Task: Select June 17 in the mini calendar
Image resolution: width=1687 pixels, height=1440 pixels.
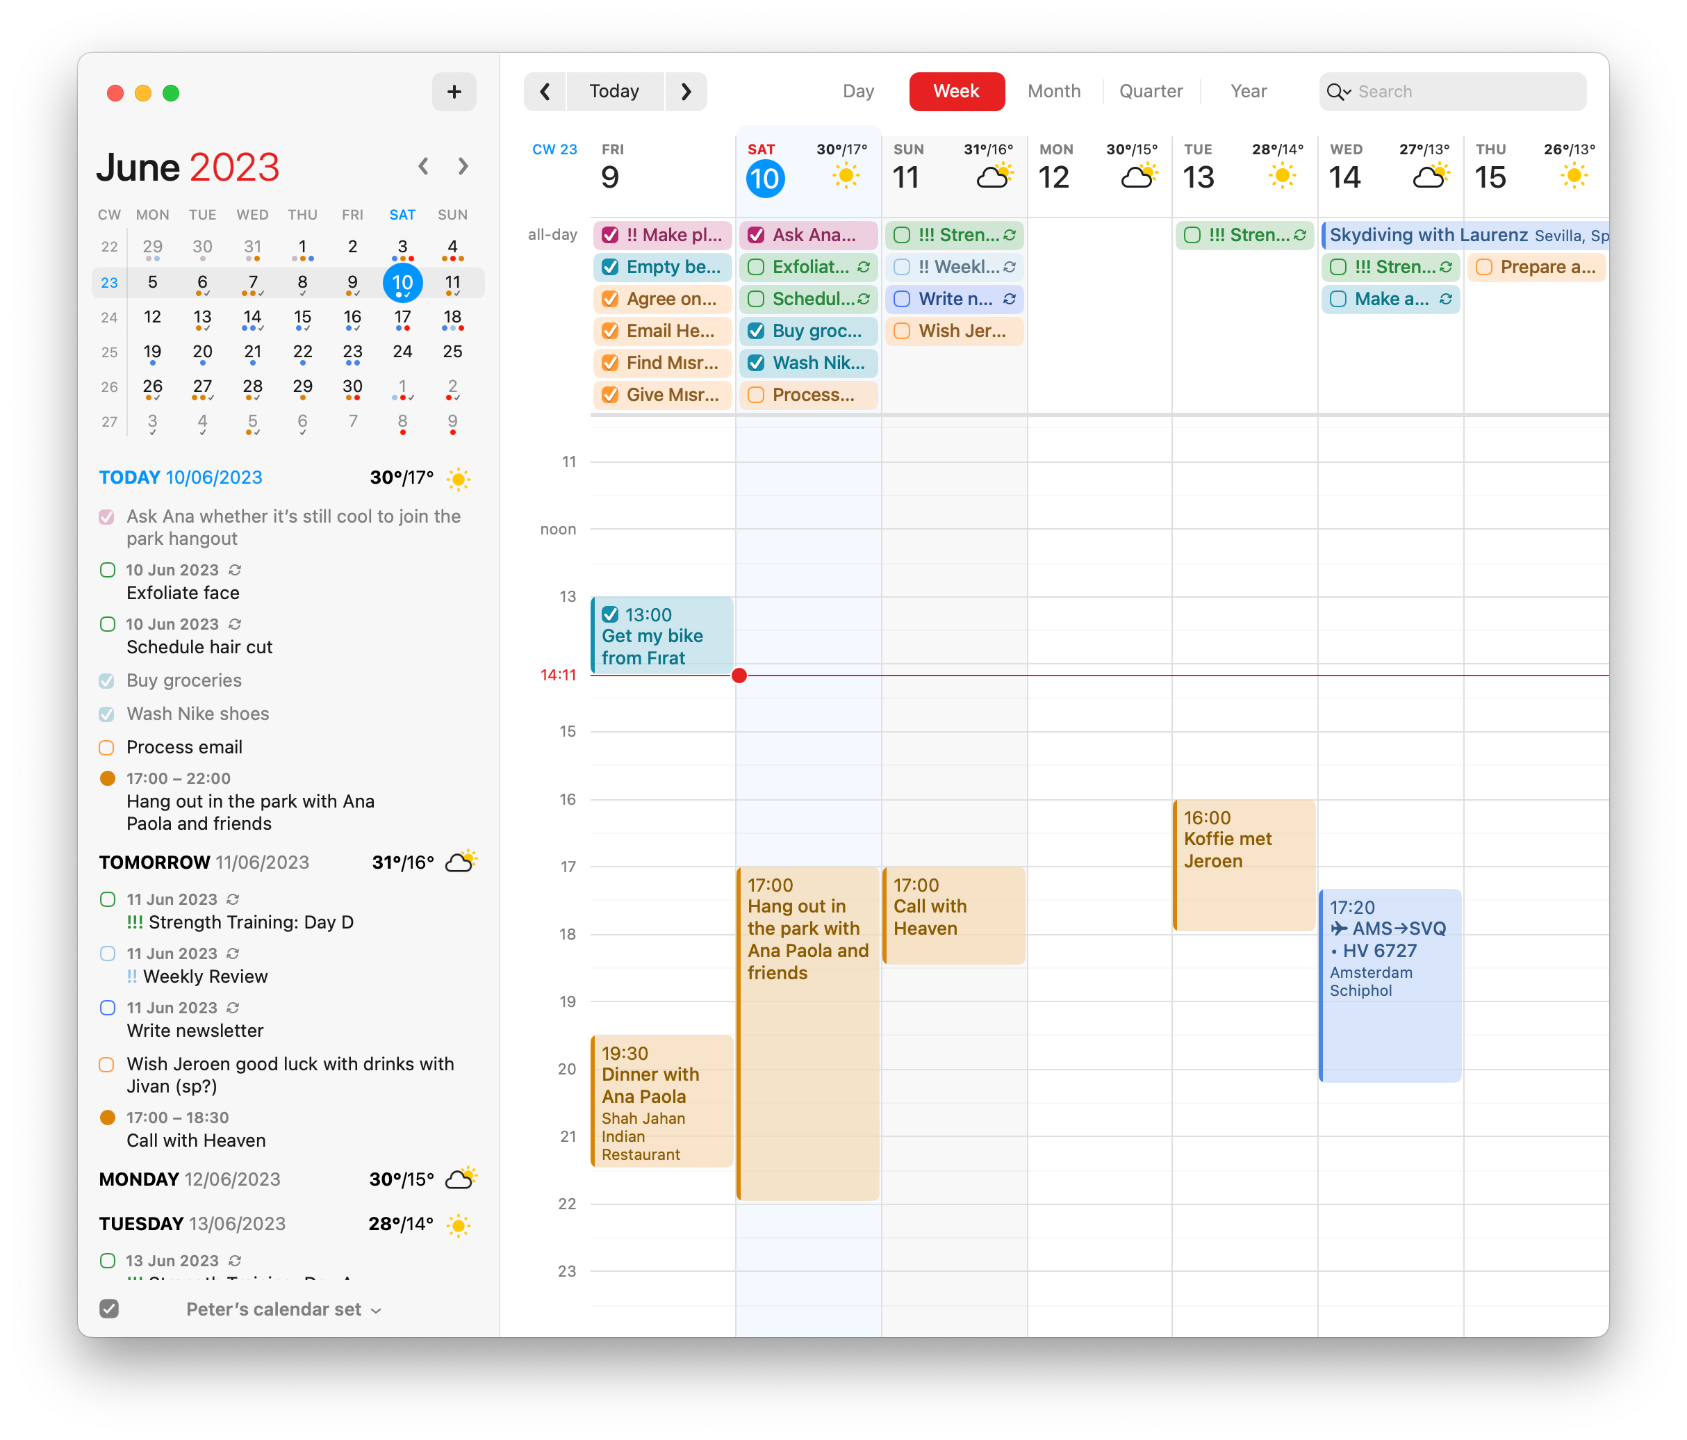Action: pyautogui.click(x=403, y=318)
